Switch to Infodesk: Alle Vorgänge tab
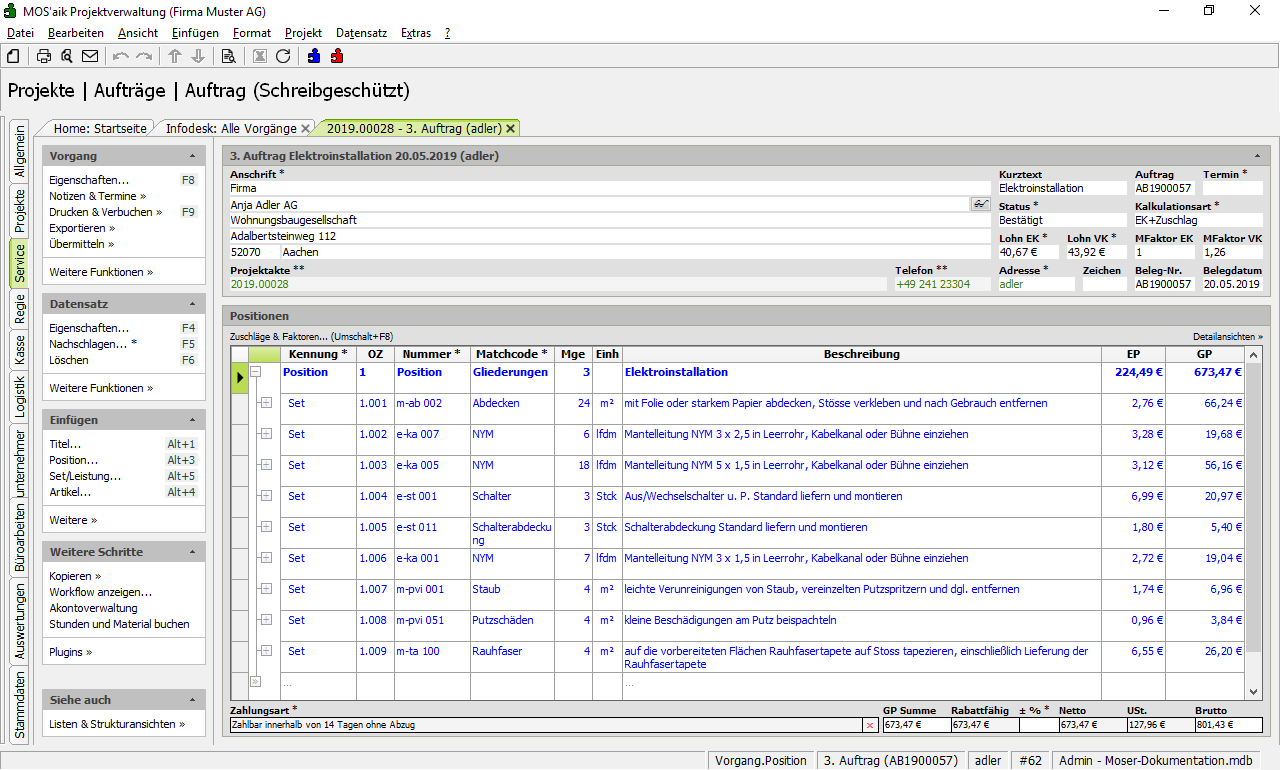Viewport: 1280px width, 770px height. 231,128
